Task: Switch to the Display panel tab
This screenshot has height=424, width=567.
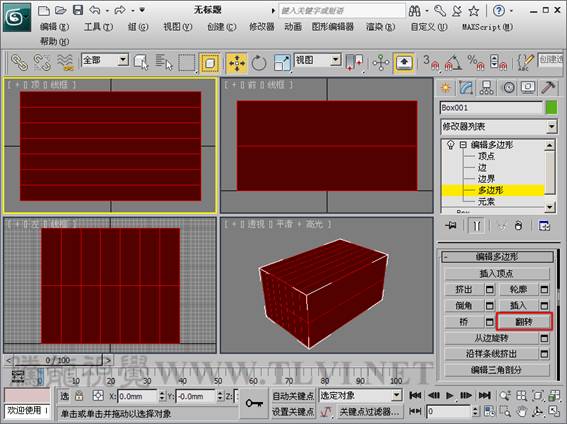Action: click(x=528, y=88)
